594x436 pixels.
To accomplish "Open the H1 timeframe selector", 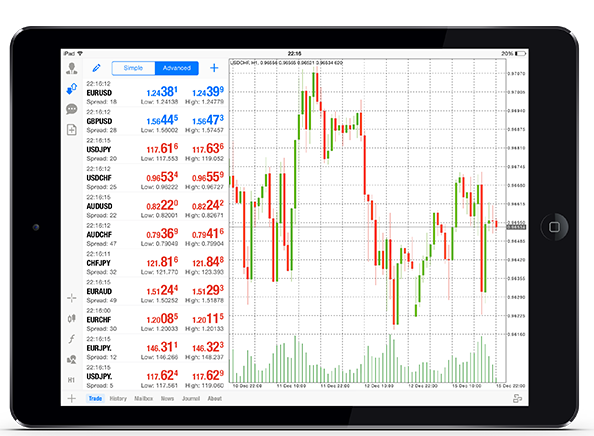I will pos(71,380).
